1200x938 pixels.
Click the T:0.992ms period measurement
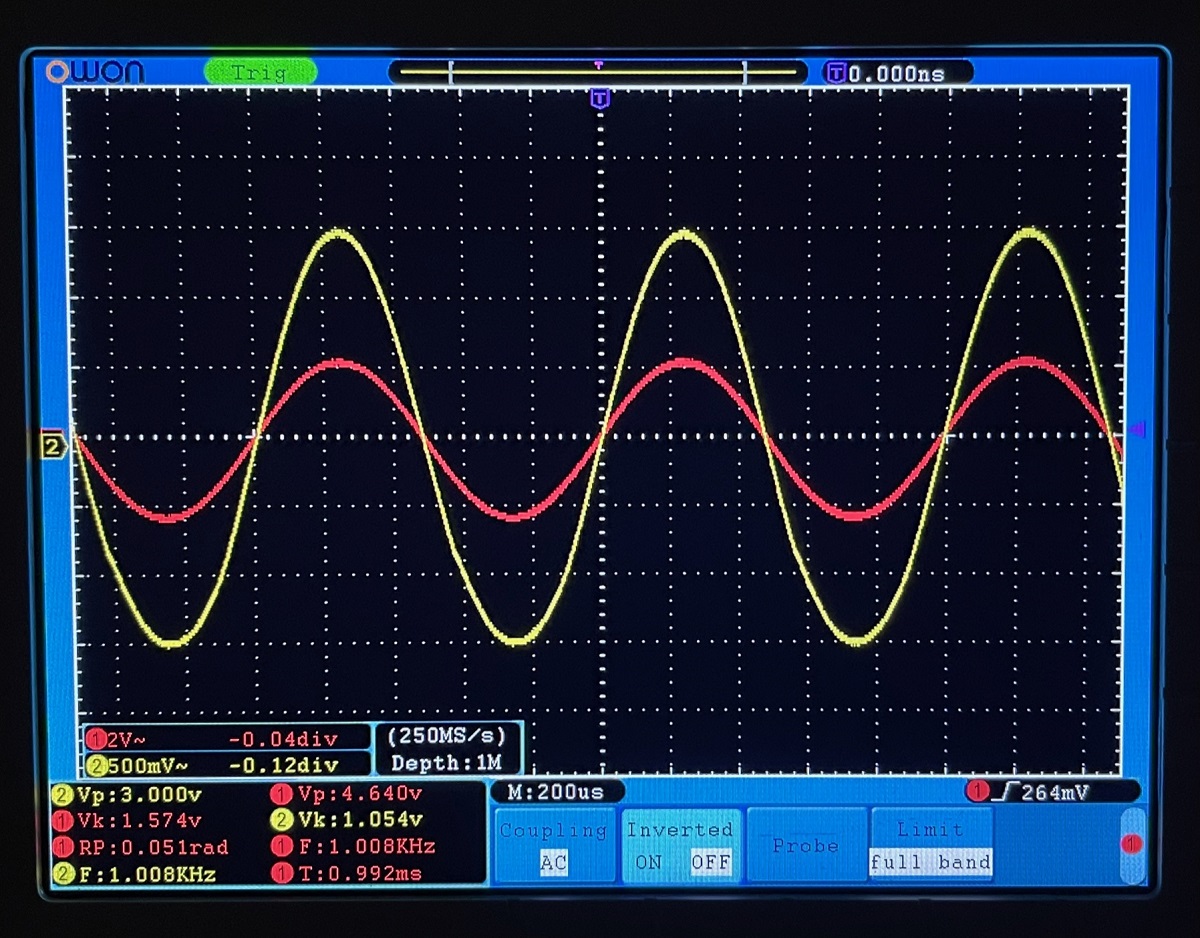click(347, 874)
